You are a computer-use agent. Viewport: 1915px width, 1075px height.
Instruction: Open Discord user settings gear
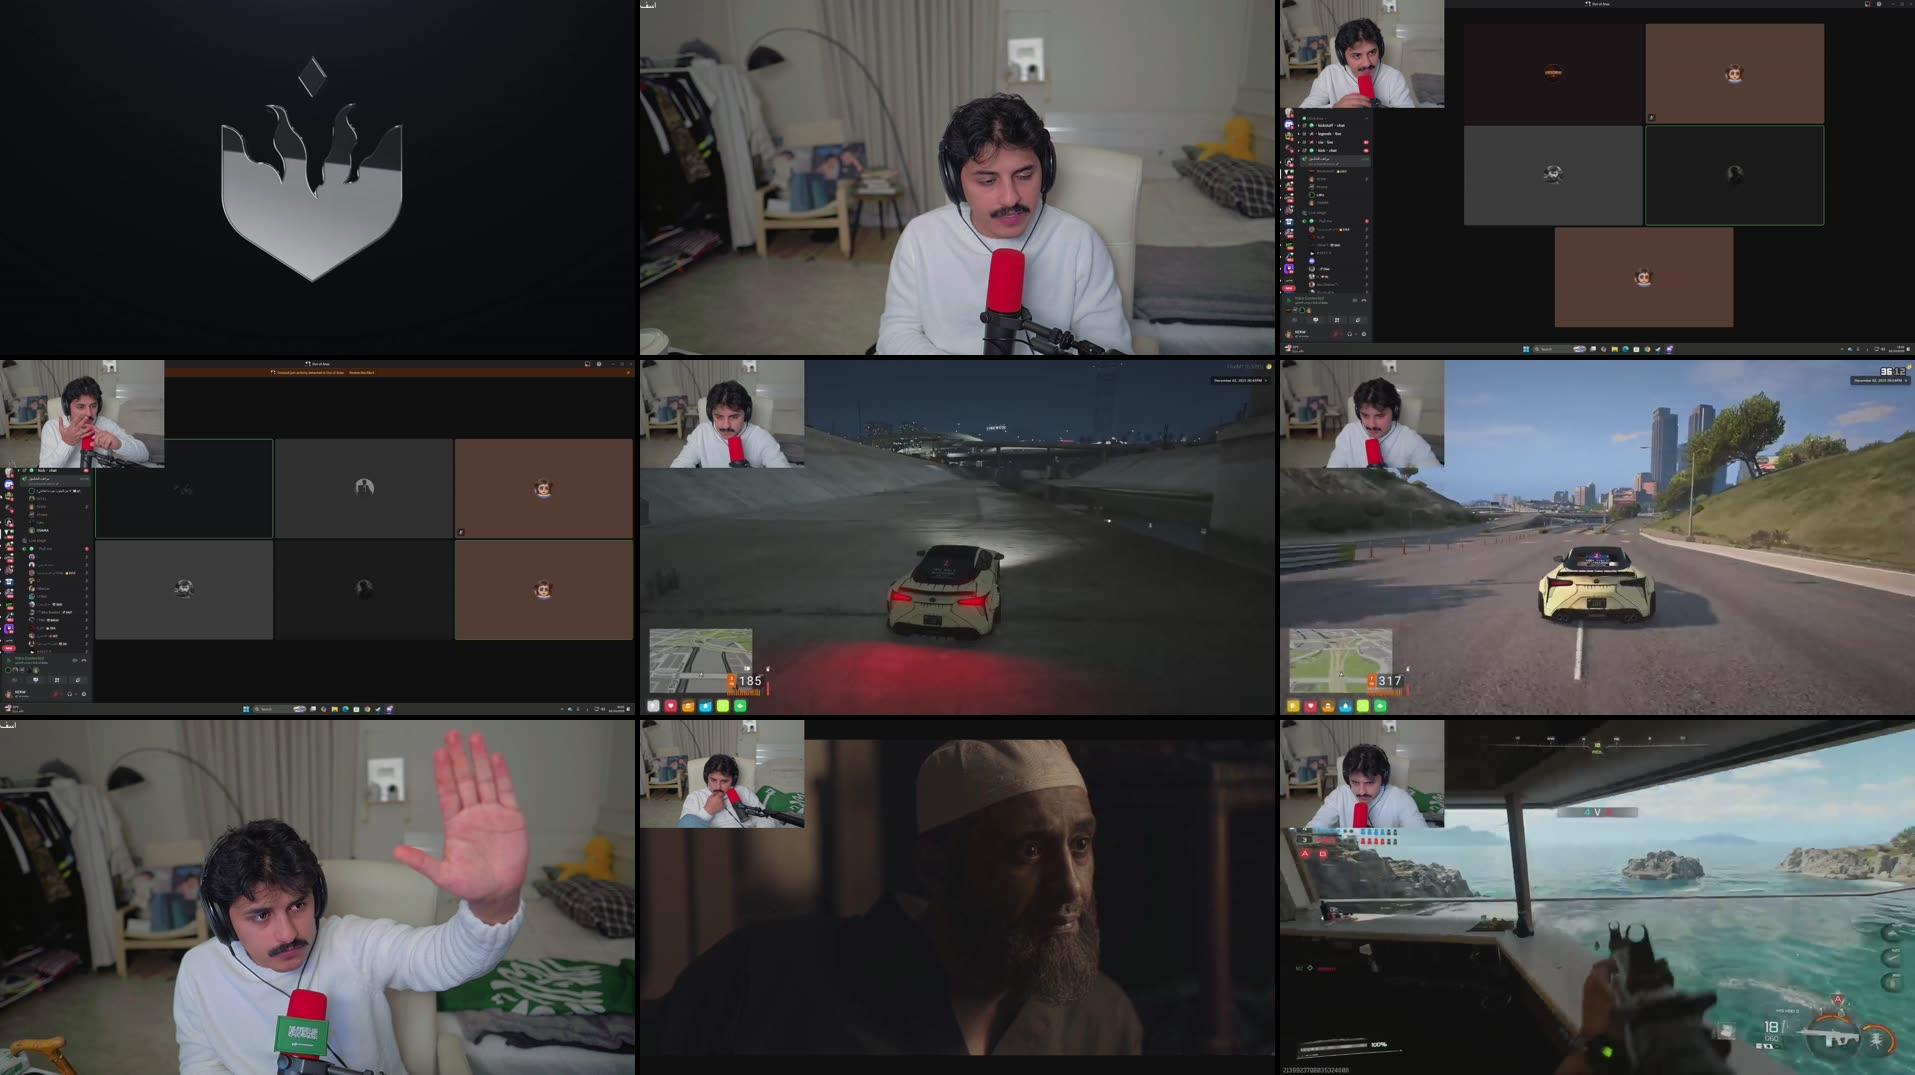click(84, 694)
